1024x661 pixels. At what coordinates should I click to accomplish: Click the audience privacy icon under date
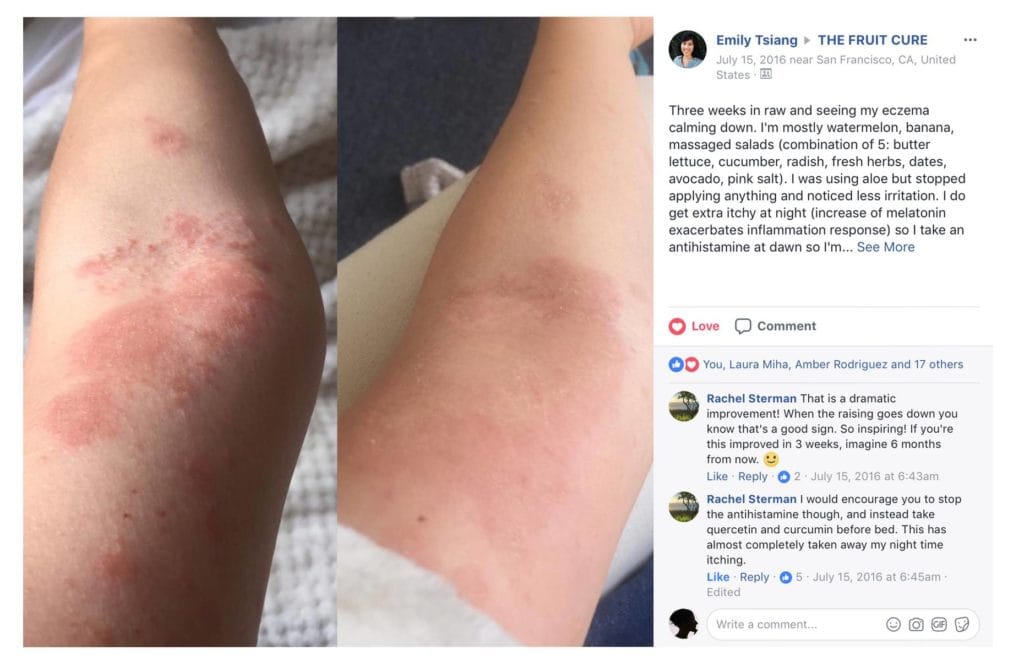pos(766,74)
